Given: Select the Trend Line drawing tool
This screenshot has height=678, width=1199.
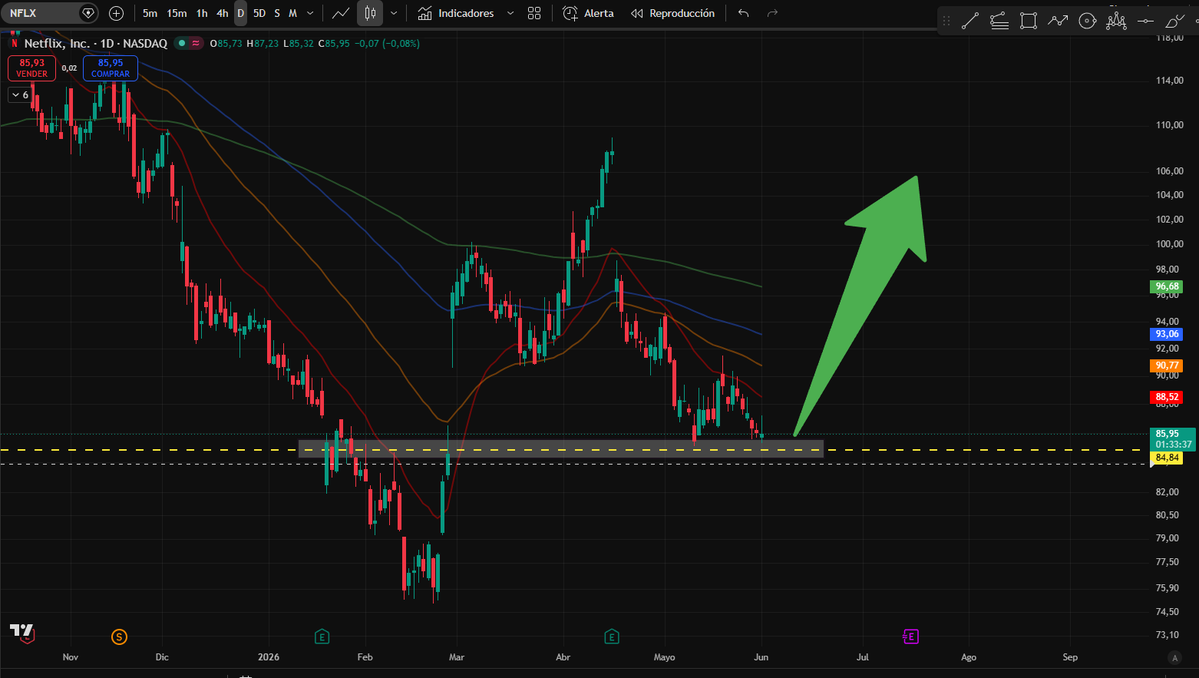Looking at the screenshot, I should (970, 21).
